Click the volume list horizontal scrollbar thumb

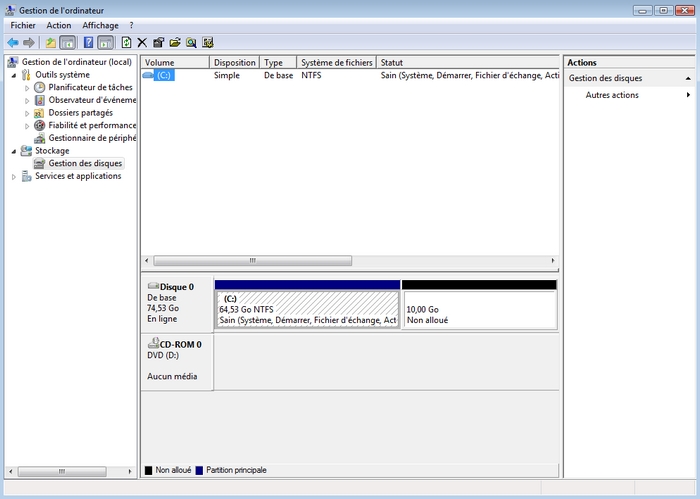(253, 260)
